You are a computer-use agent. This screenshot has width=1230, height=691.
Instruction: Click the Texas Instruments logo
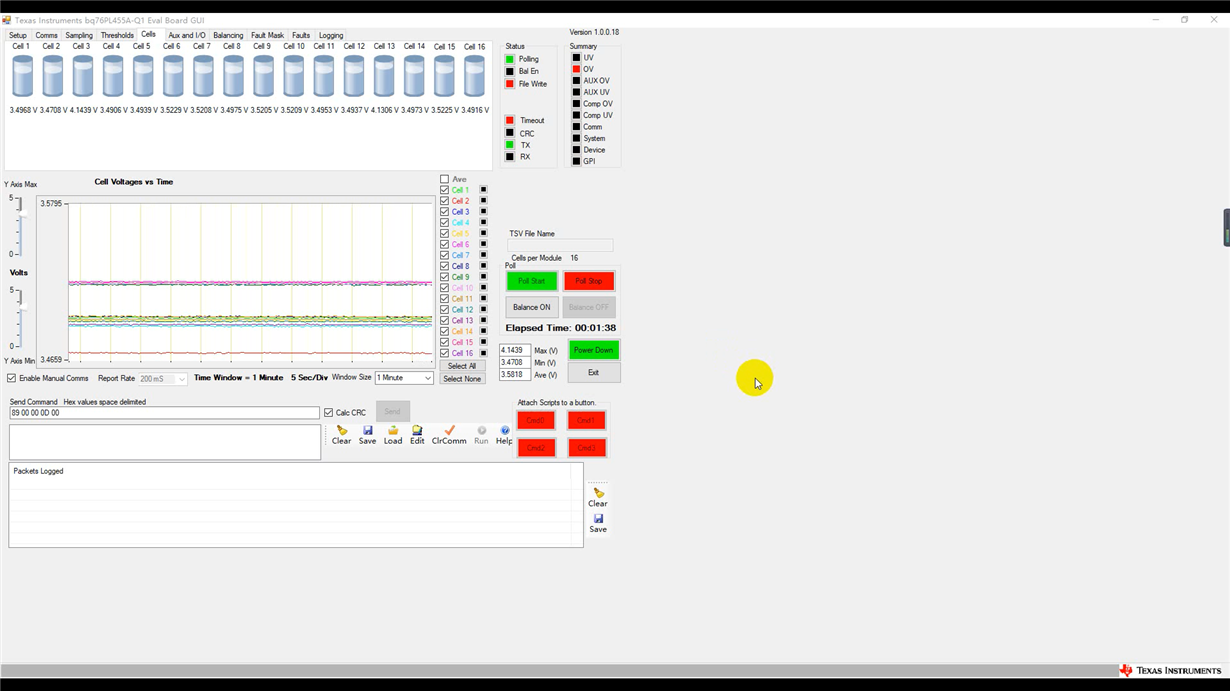tap(1170, 670)
